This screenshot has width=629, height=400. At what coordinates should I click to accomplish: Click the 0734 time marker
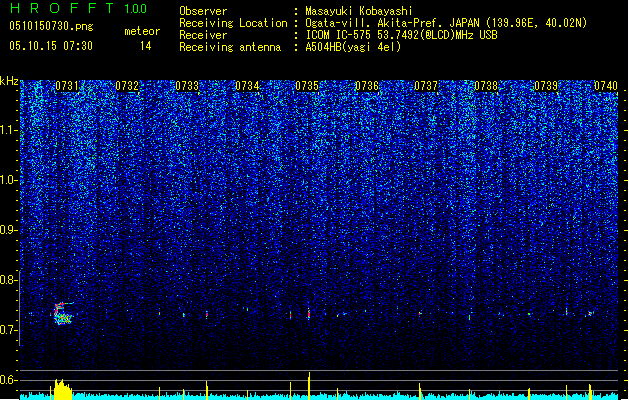coord(247,86)
